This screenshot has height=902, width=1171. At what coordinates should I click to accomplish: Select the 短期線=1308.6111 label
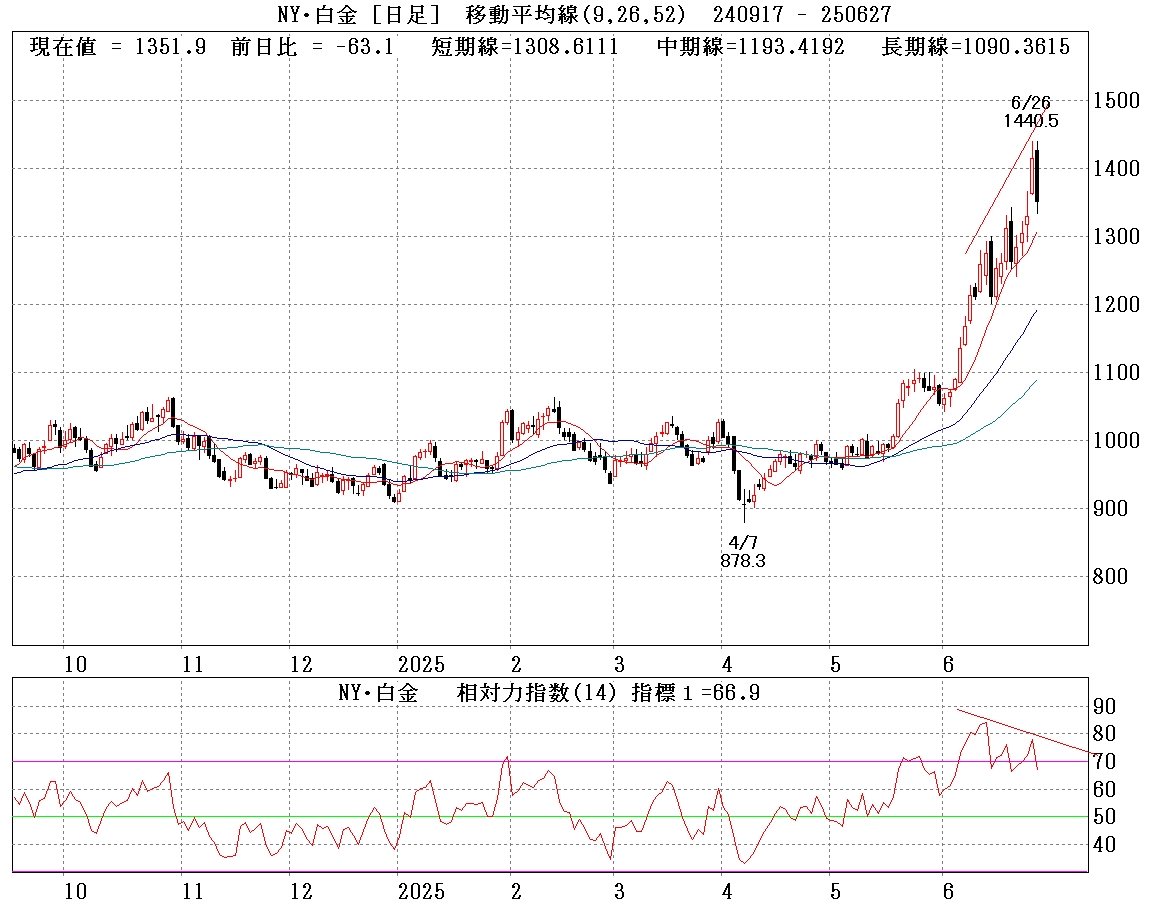(x=524, y=47)
